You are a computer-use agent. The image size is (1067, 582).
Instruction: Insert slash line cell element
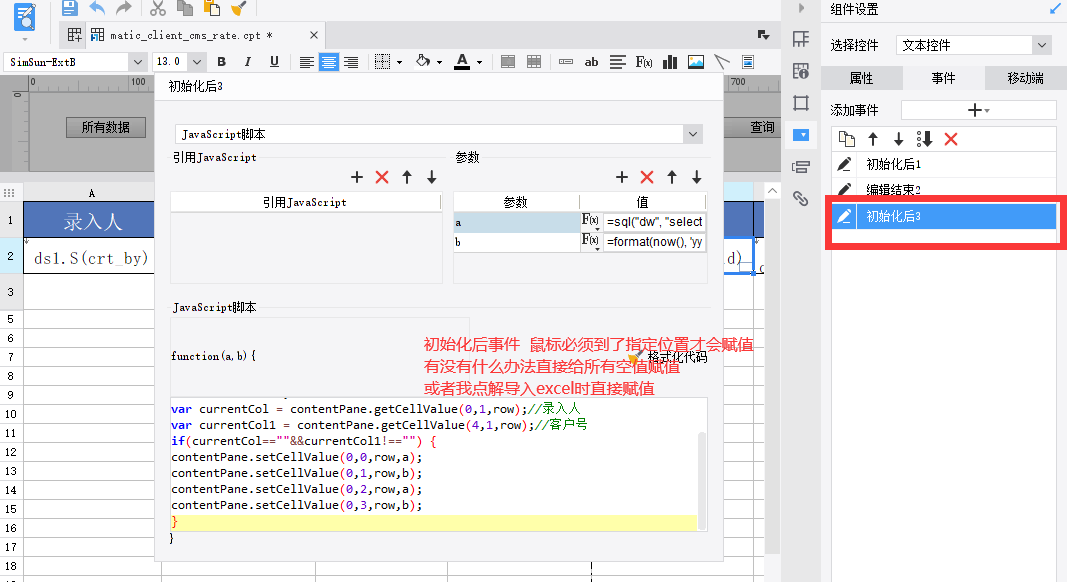pos(722,62)
